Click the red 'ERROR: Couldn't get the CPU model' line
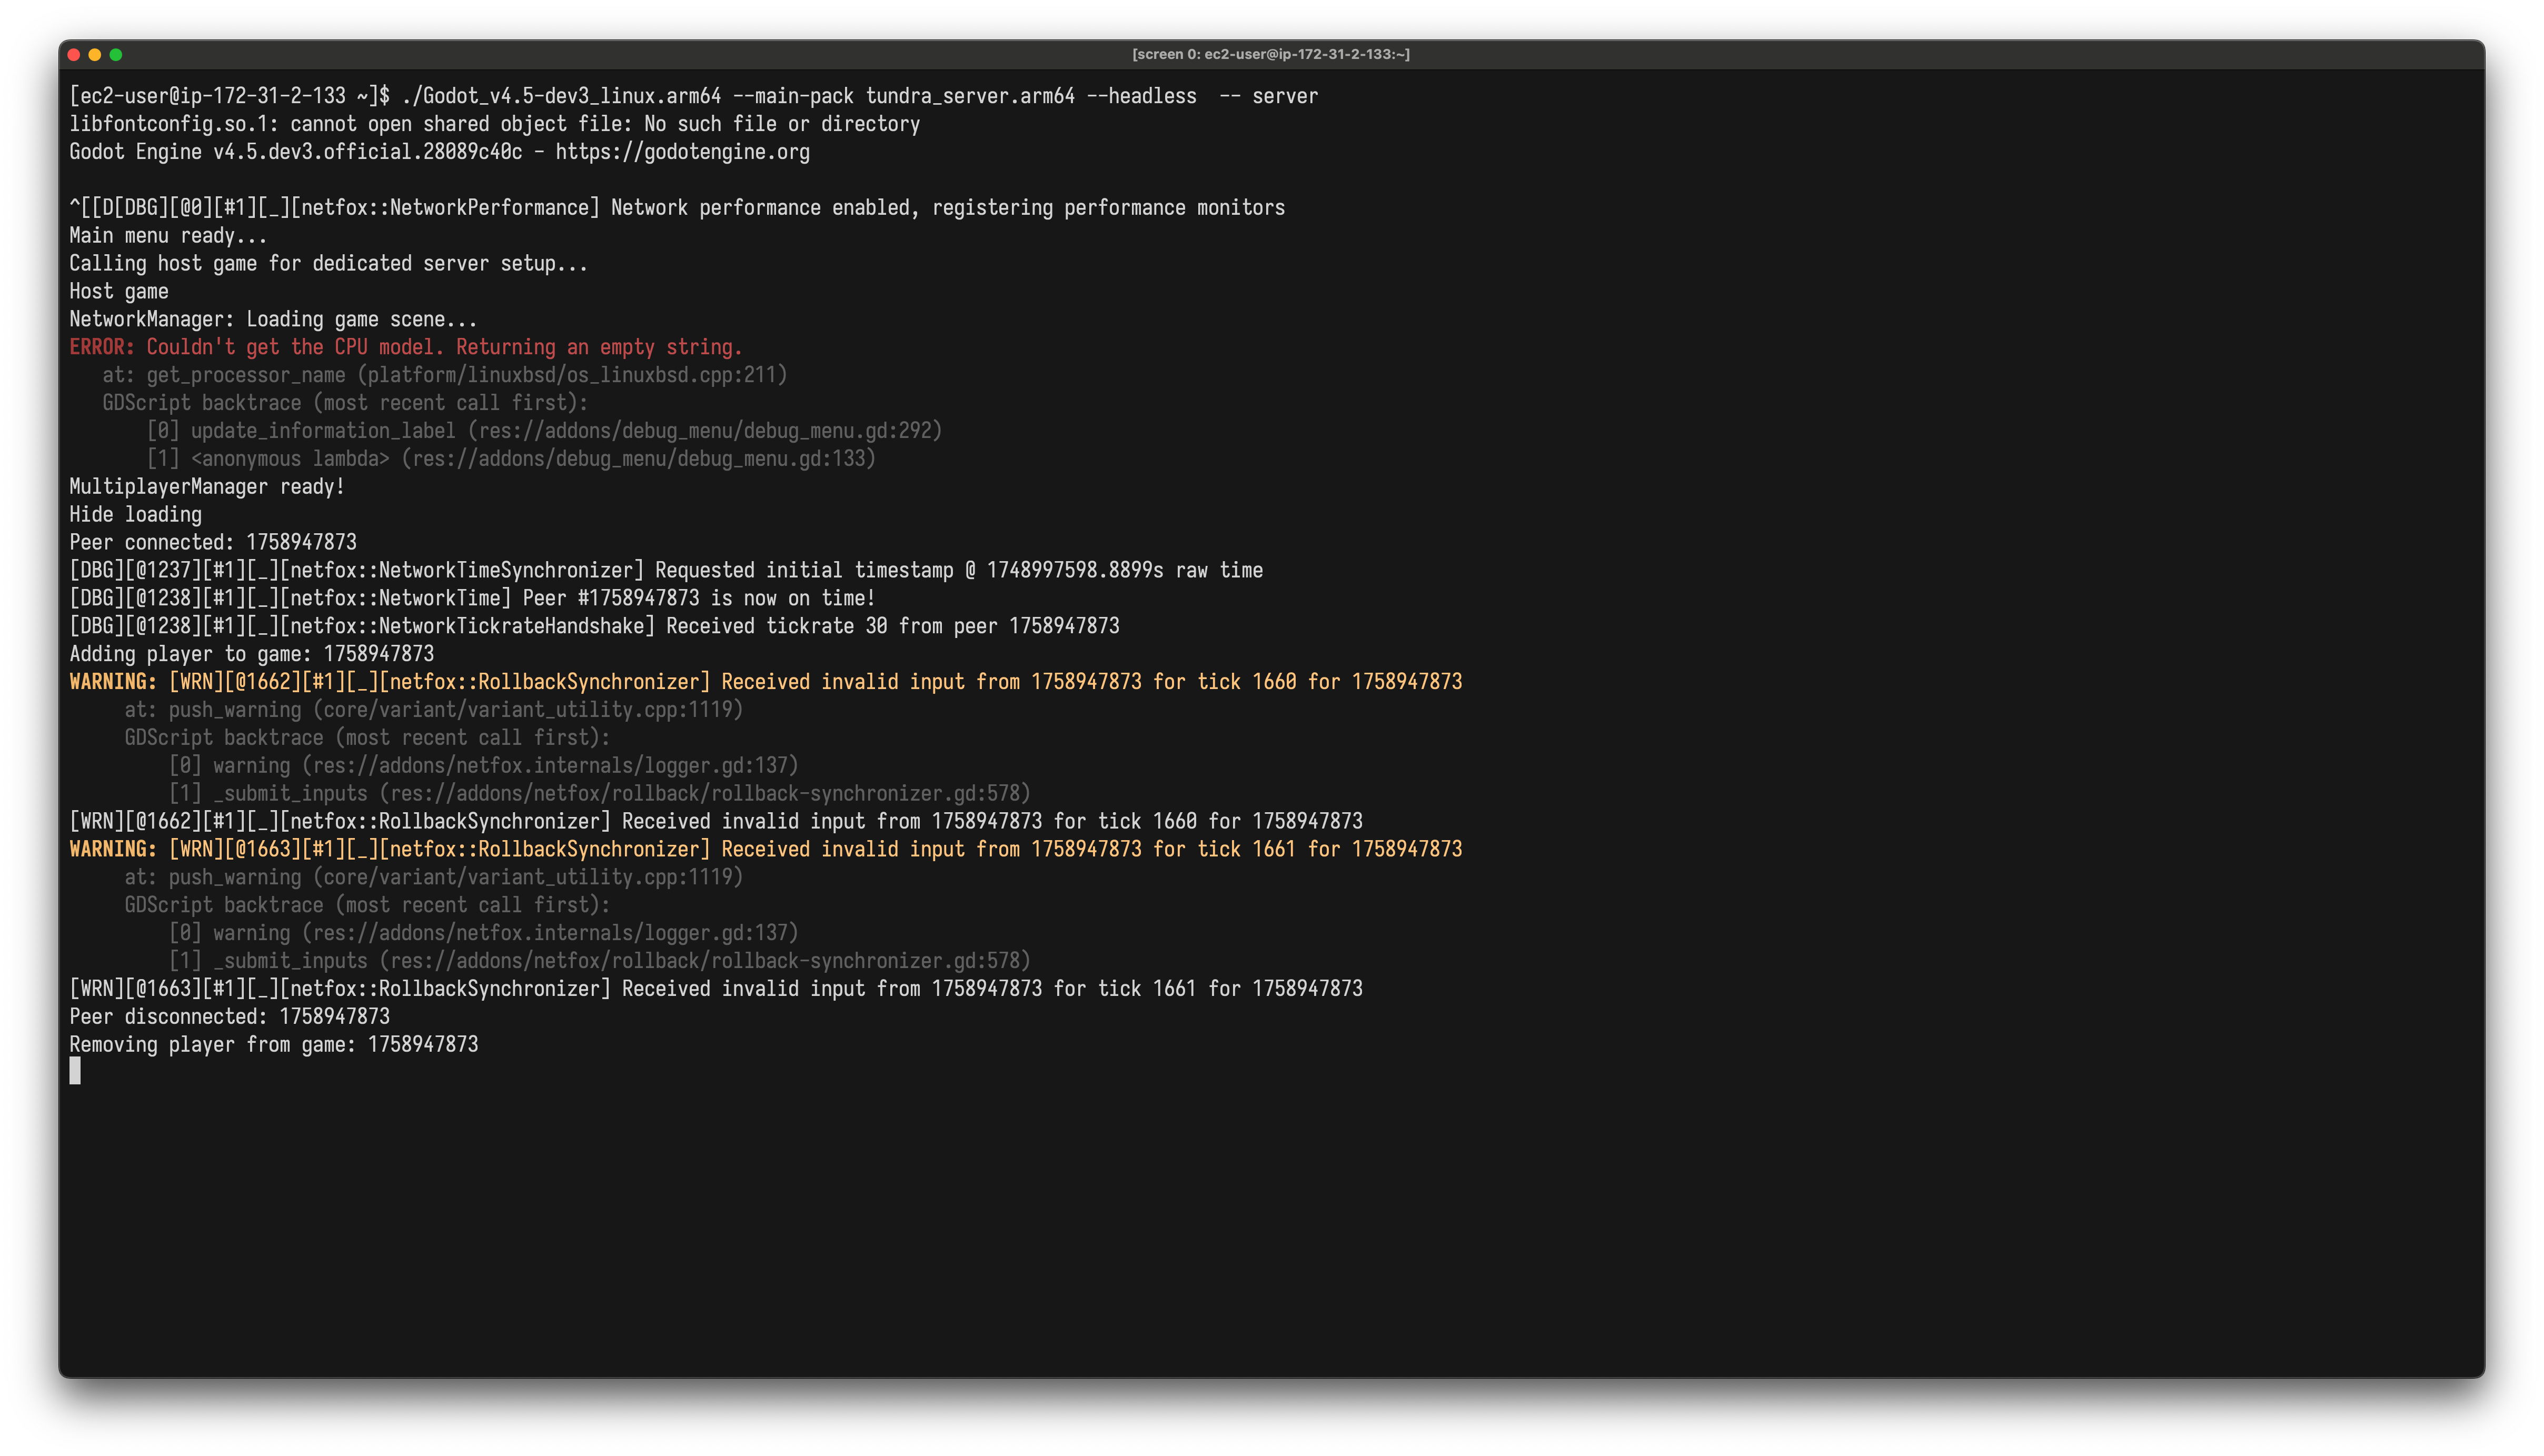 (406, 347)
